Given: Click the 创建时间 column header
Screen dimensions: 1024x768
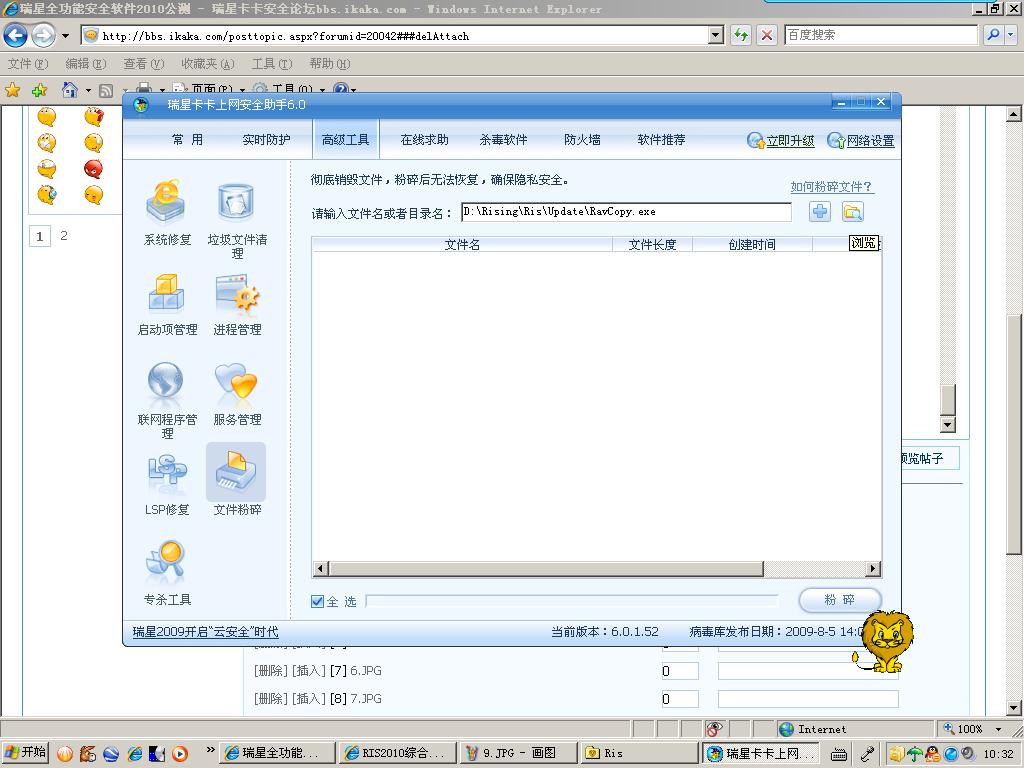Looking at the screenshot, I should pos(752,244).
